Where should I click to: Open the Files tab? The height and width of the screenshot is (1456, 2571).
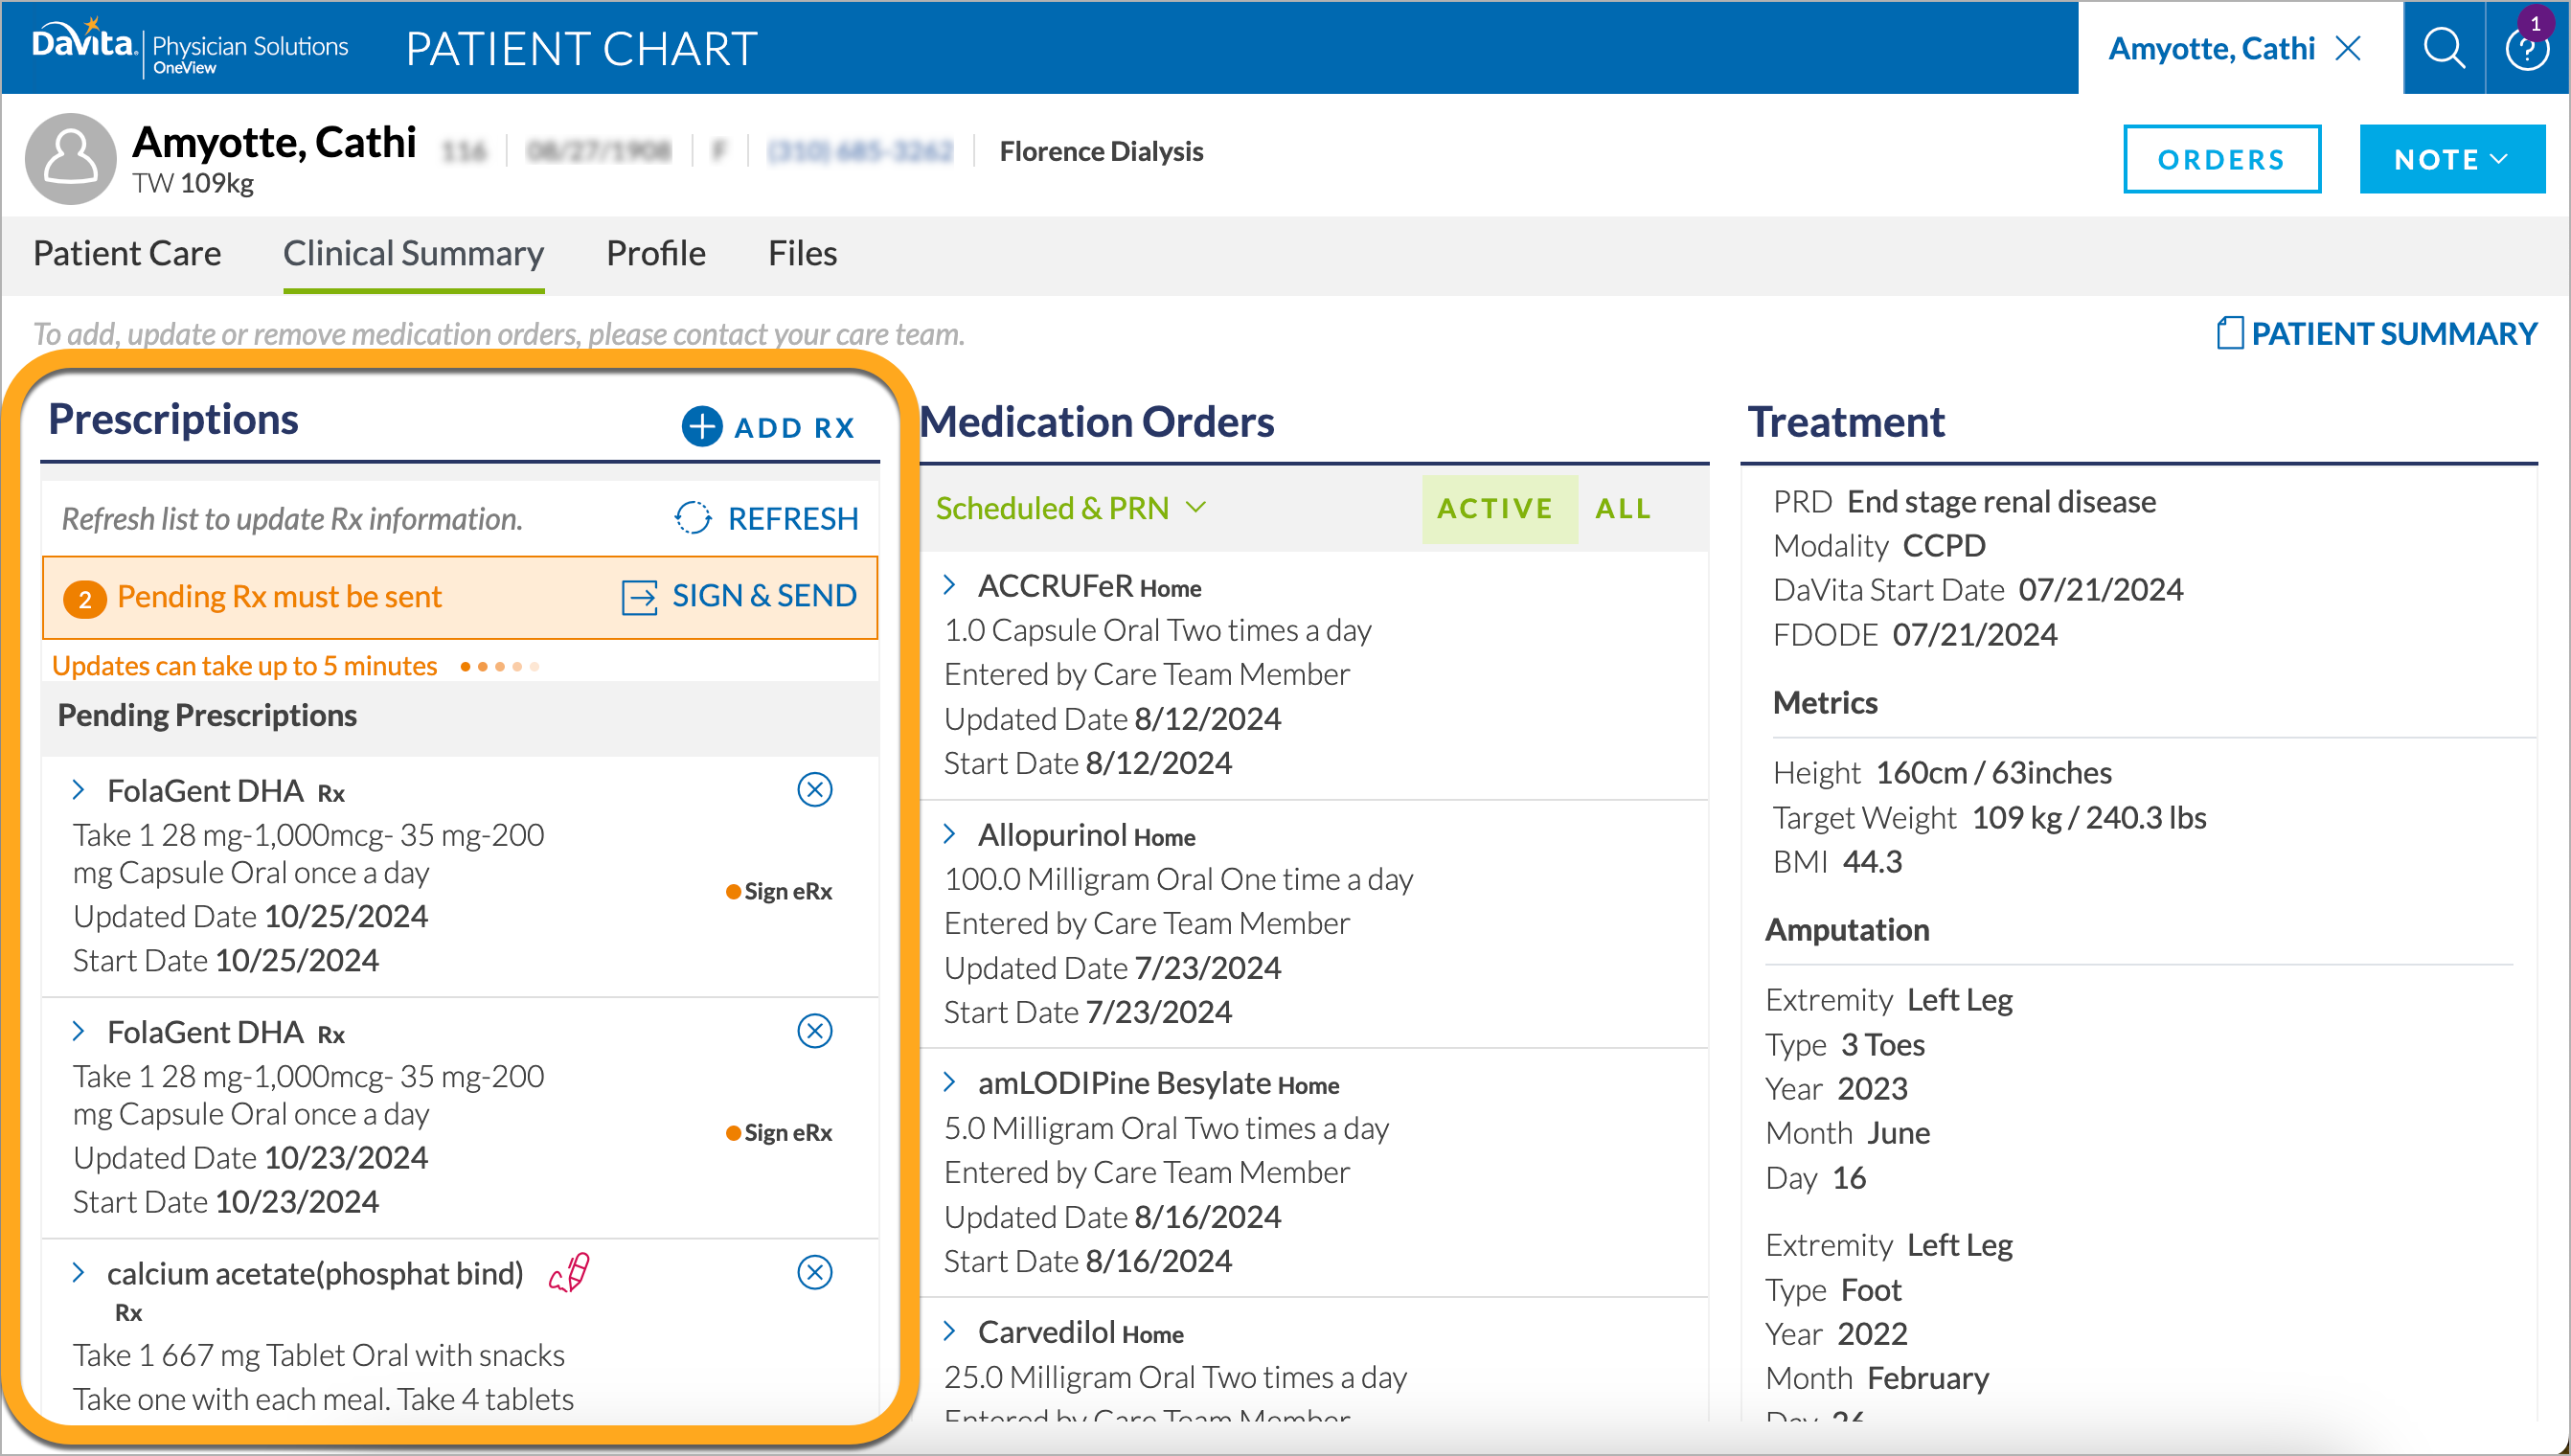pos(802,253)
